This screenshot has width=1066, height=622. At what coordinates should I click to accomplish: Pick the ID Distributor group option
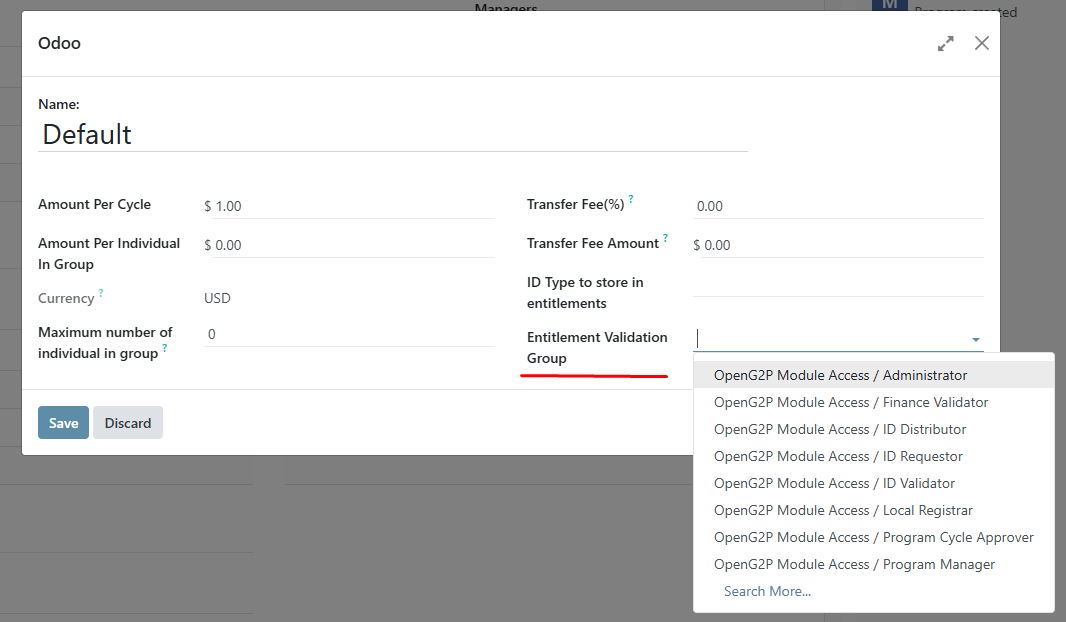(840, 429)
